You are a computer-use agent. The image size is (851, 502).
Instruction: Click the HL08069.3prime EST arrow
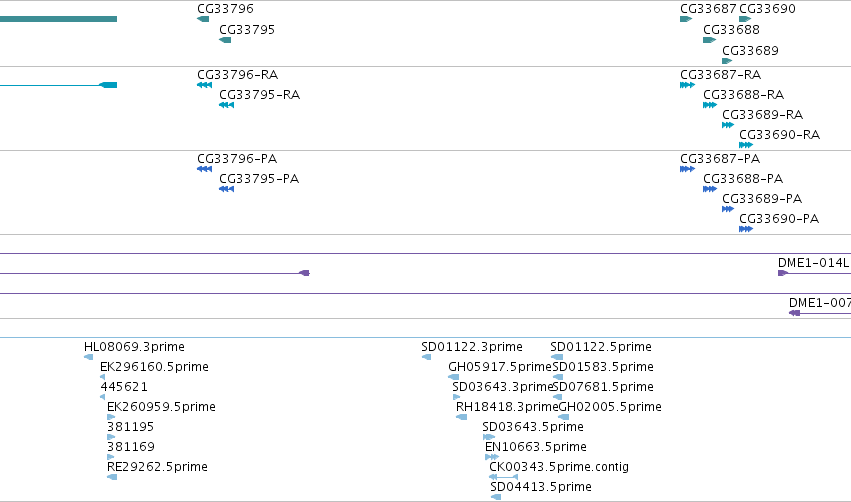pos(88,357)
